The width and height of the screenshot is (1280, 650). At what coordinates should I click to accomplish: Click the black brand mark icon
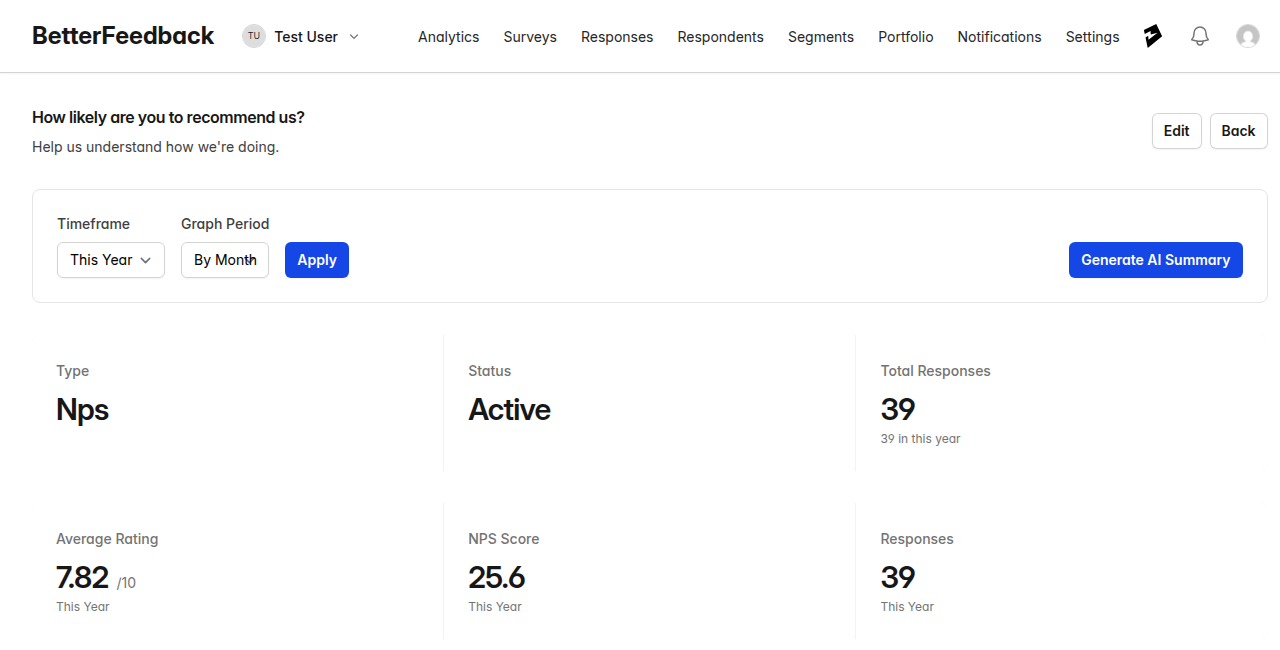point(1153,36)
